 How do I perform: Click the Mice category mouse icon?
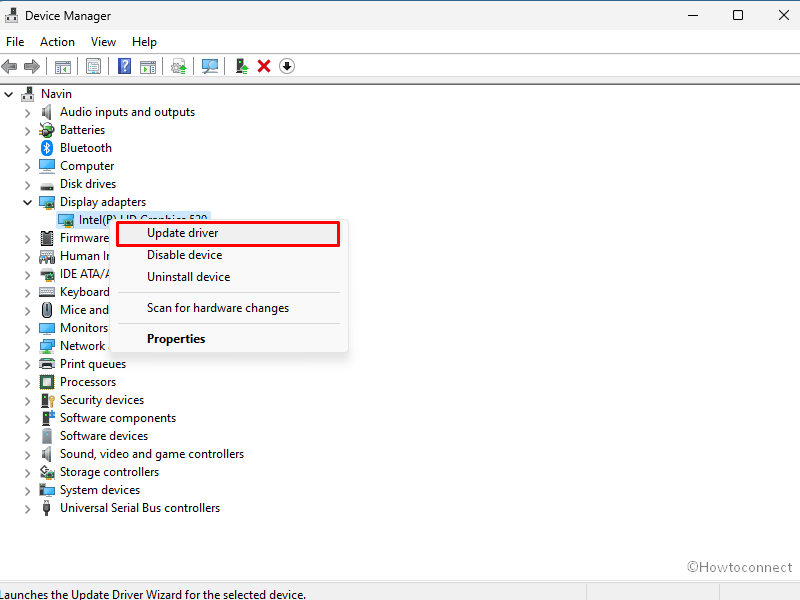tap(47, 310)
